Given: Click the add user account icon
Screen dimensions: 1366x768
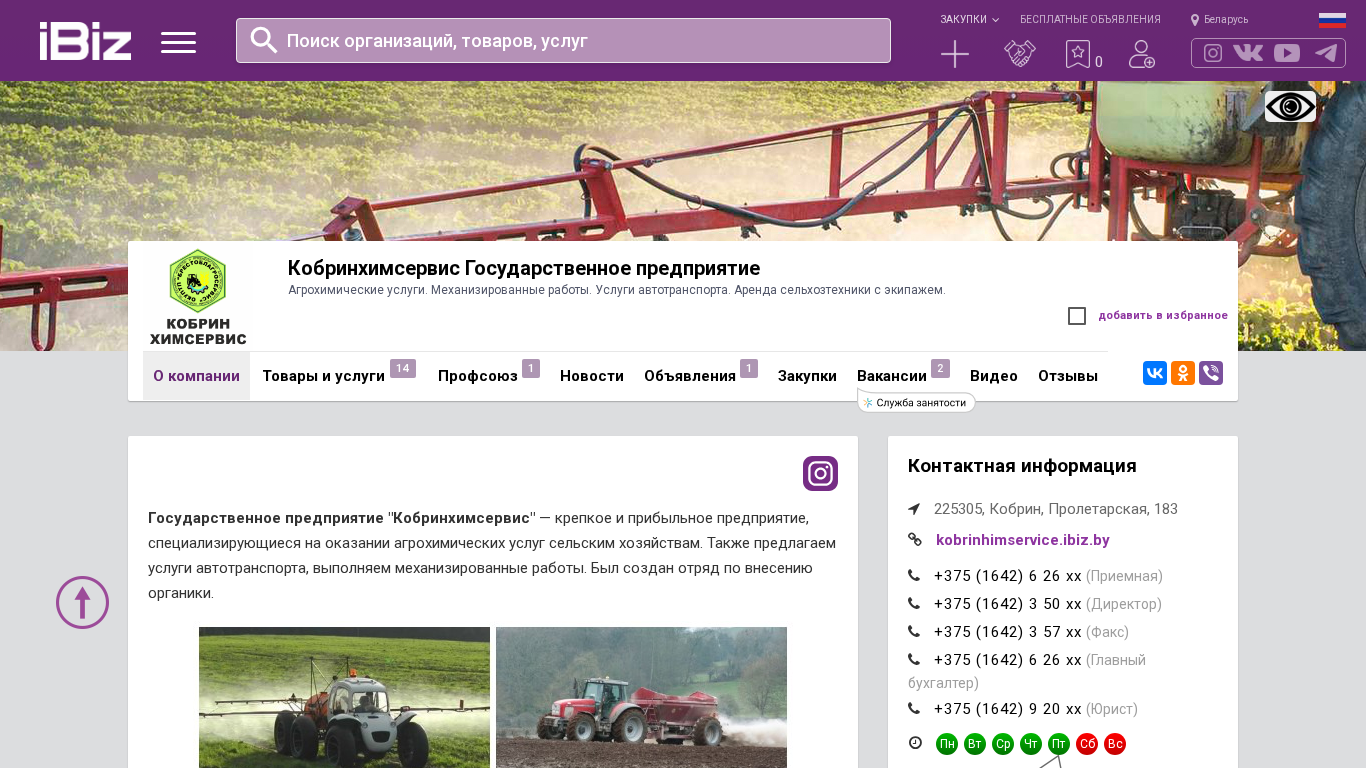Looking at the screenshot, I should click(1142, 54).
